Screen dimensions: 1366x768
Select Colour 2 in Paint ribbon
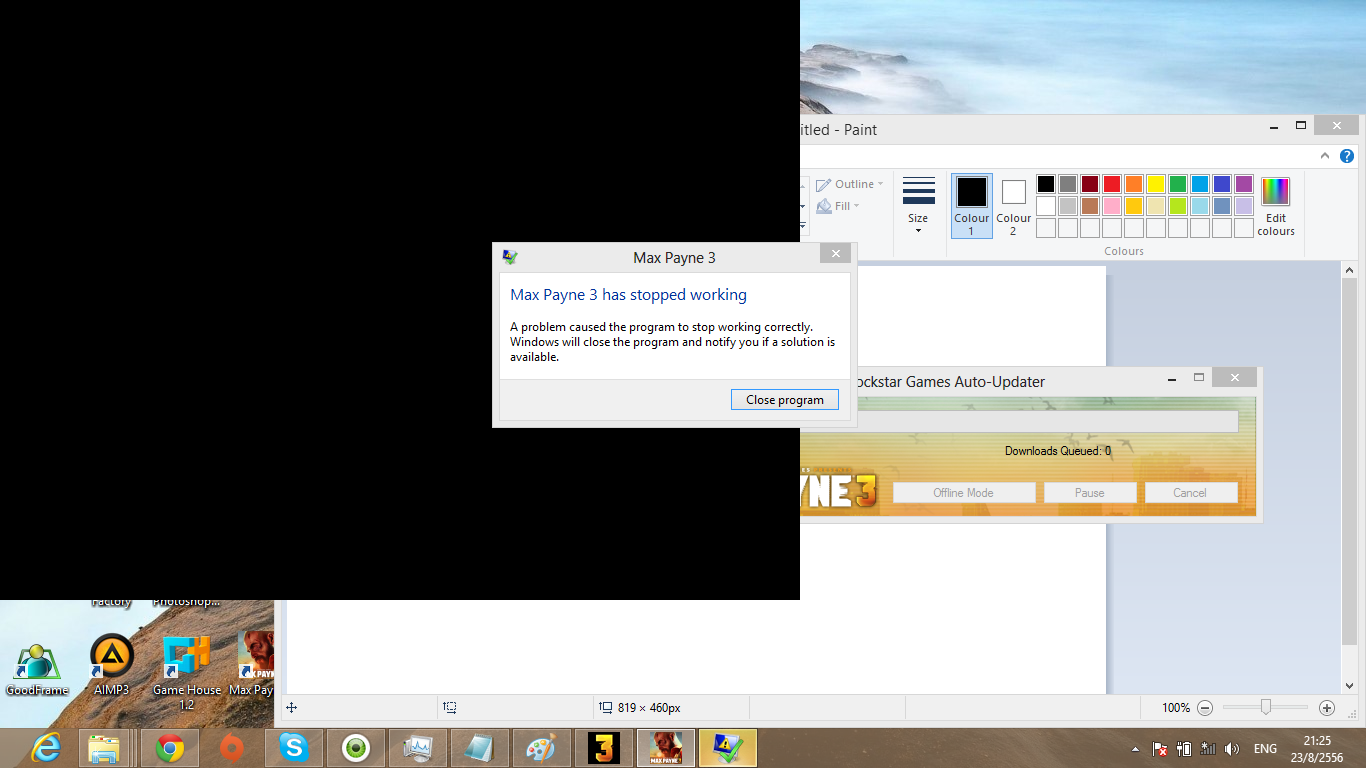click(1013, 206)
